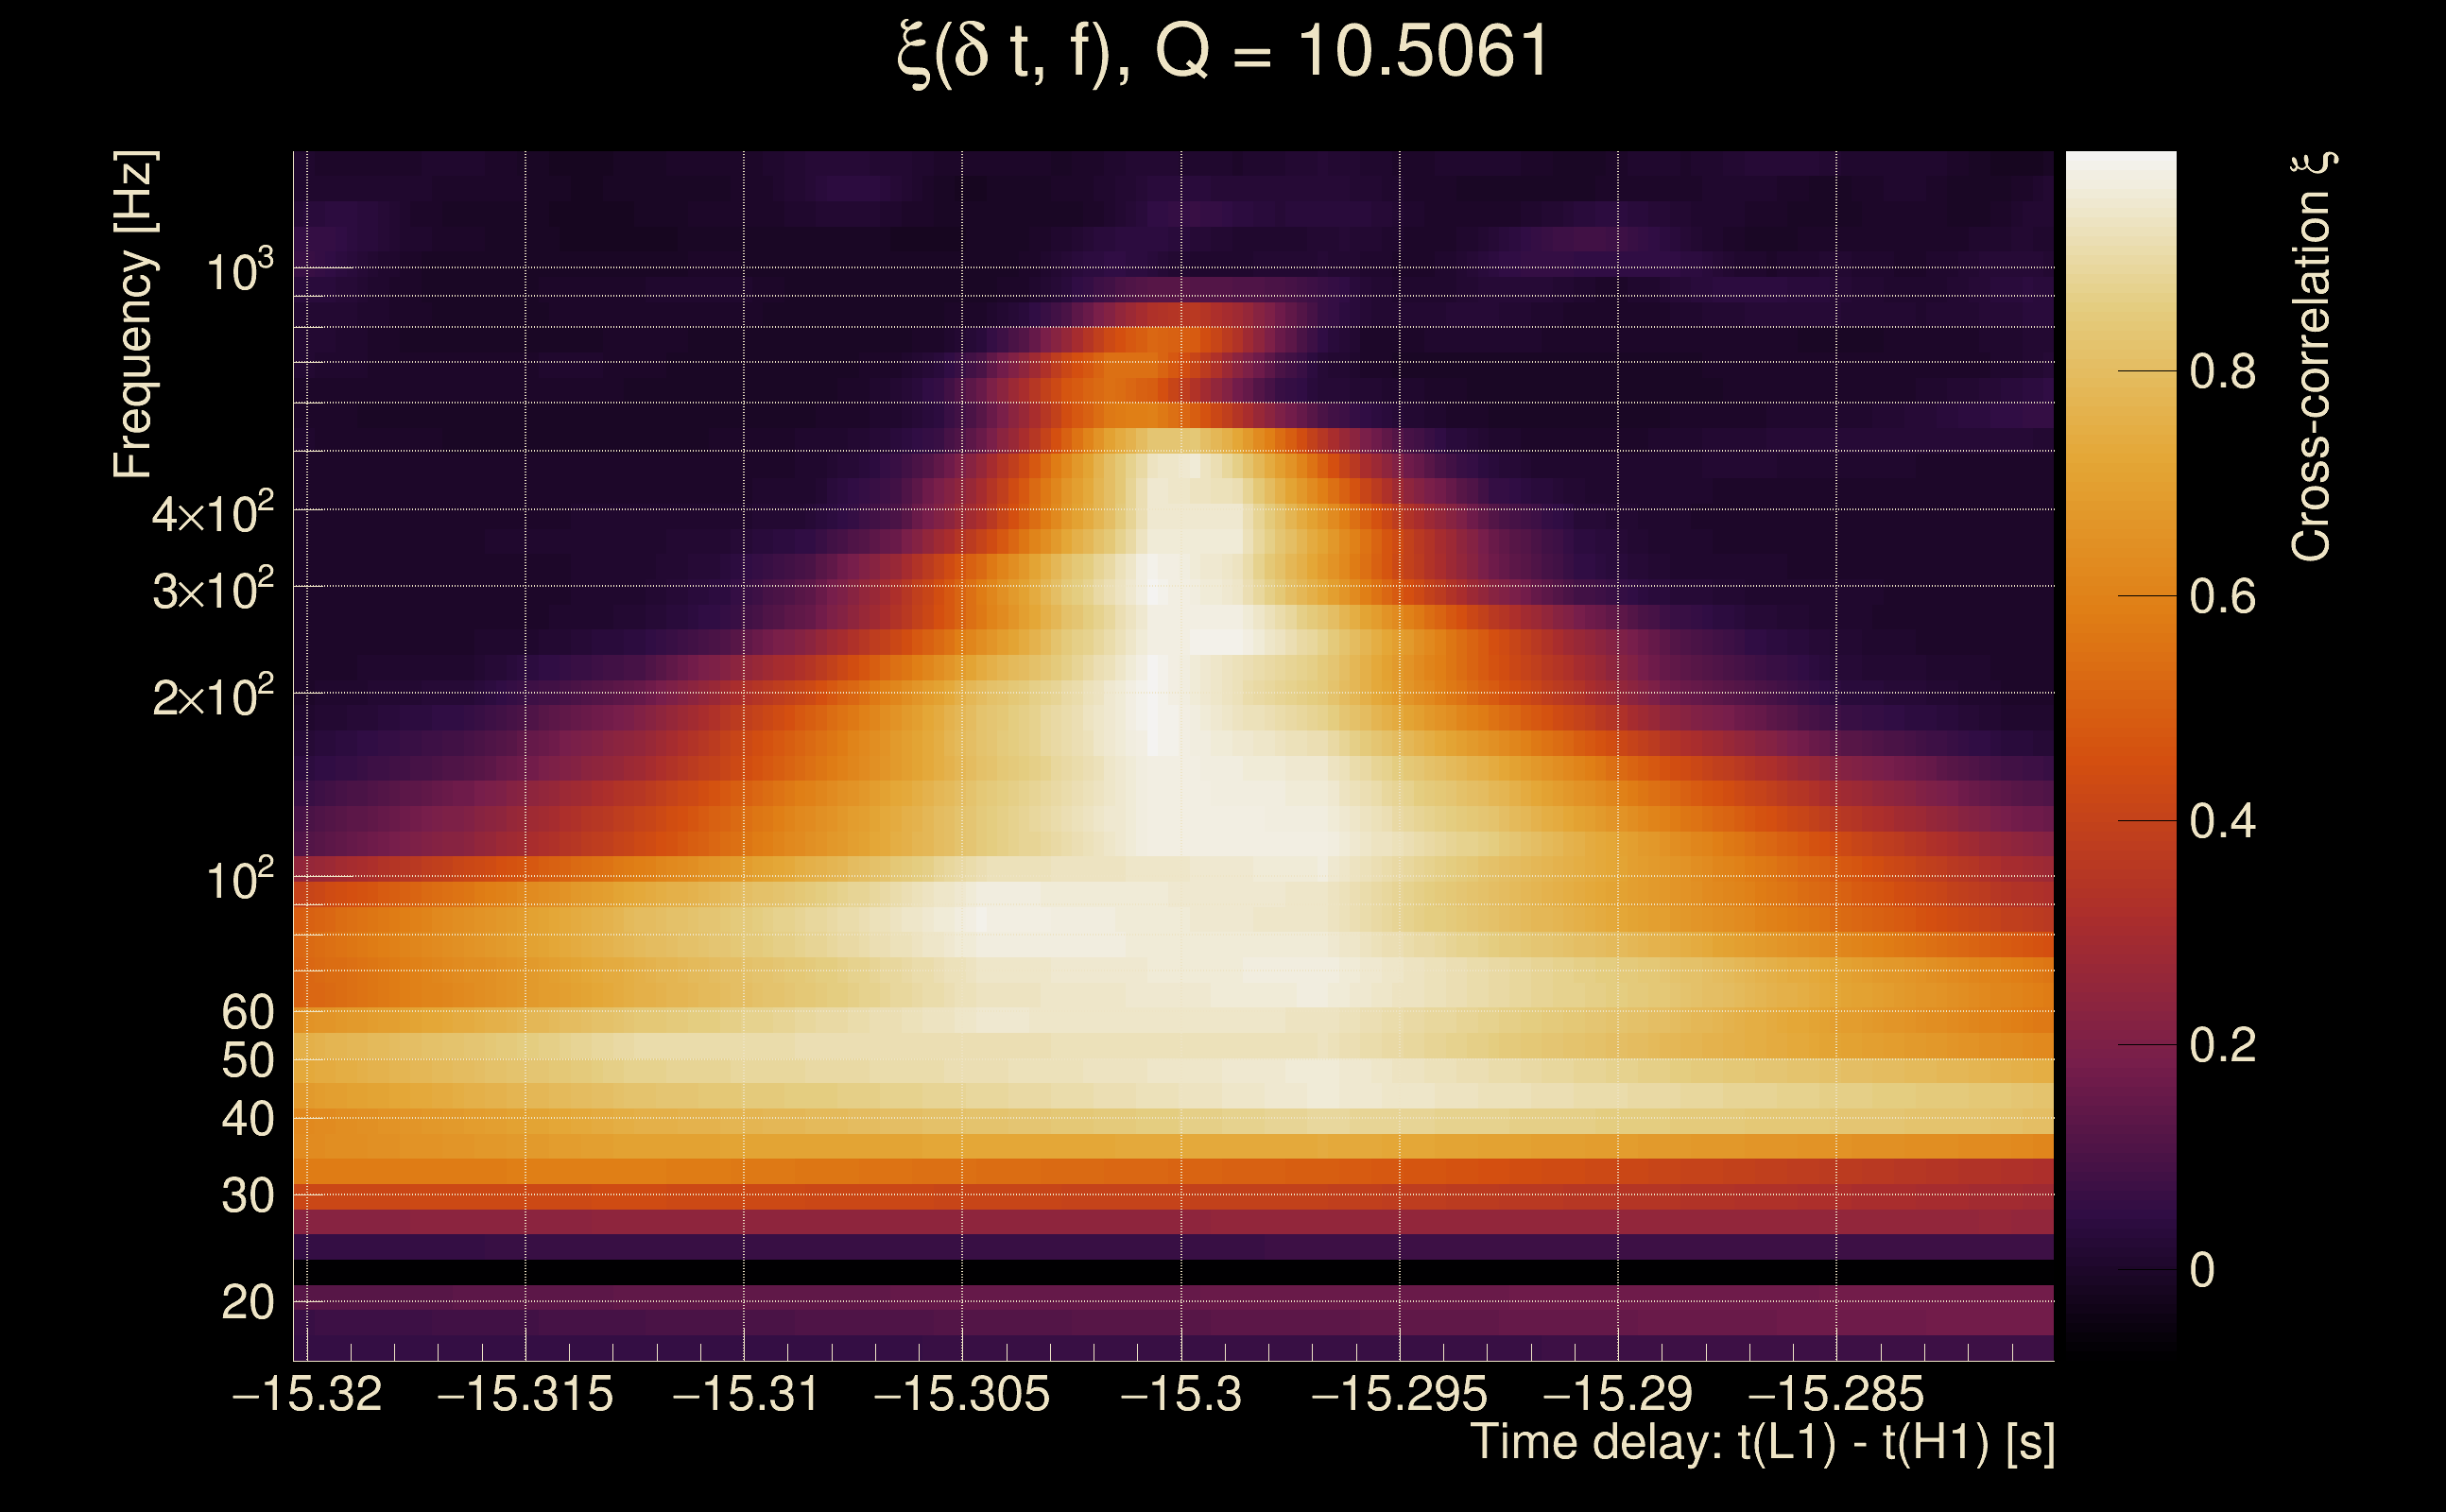This screenshot has height=1512, width=2446.
Task: Click the 0.8 tick on the colorbar
Action: (2222, 372)
